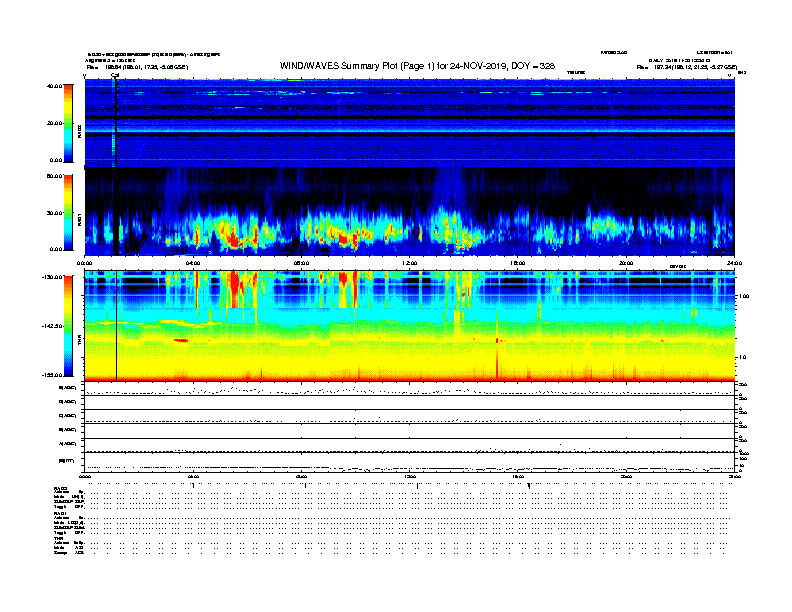
Task: Click the 60.00 label on RAD1 scale
Action: pyautogui.click(x=55, y=176)
